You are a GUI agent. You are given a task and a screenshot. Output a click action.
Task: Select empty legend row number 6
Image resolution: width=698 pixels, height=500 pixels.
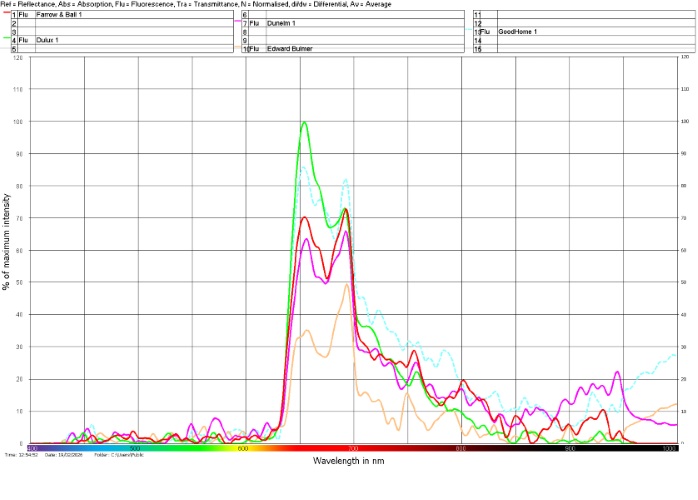(353, 15)
